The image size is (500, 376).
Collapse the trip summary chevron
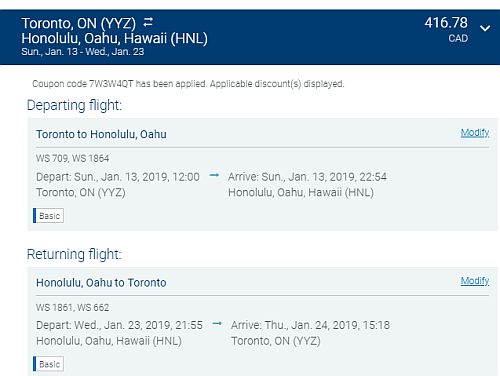[x=485, y=28]
